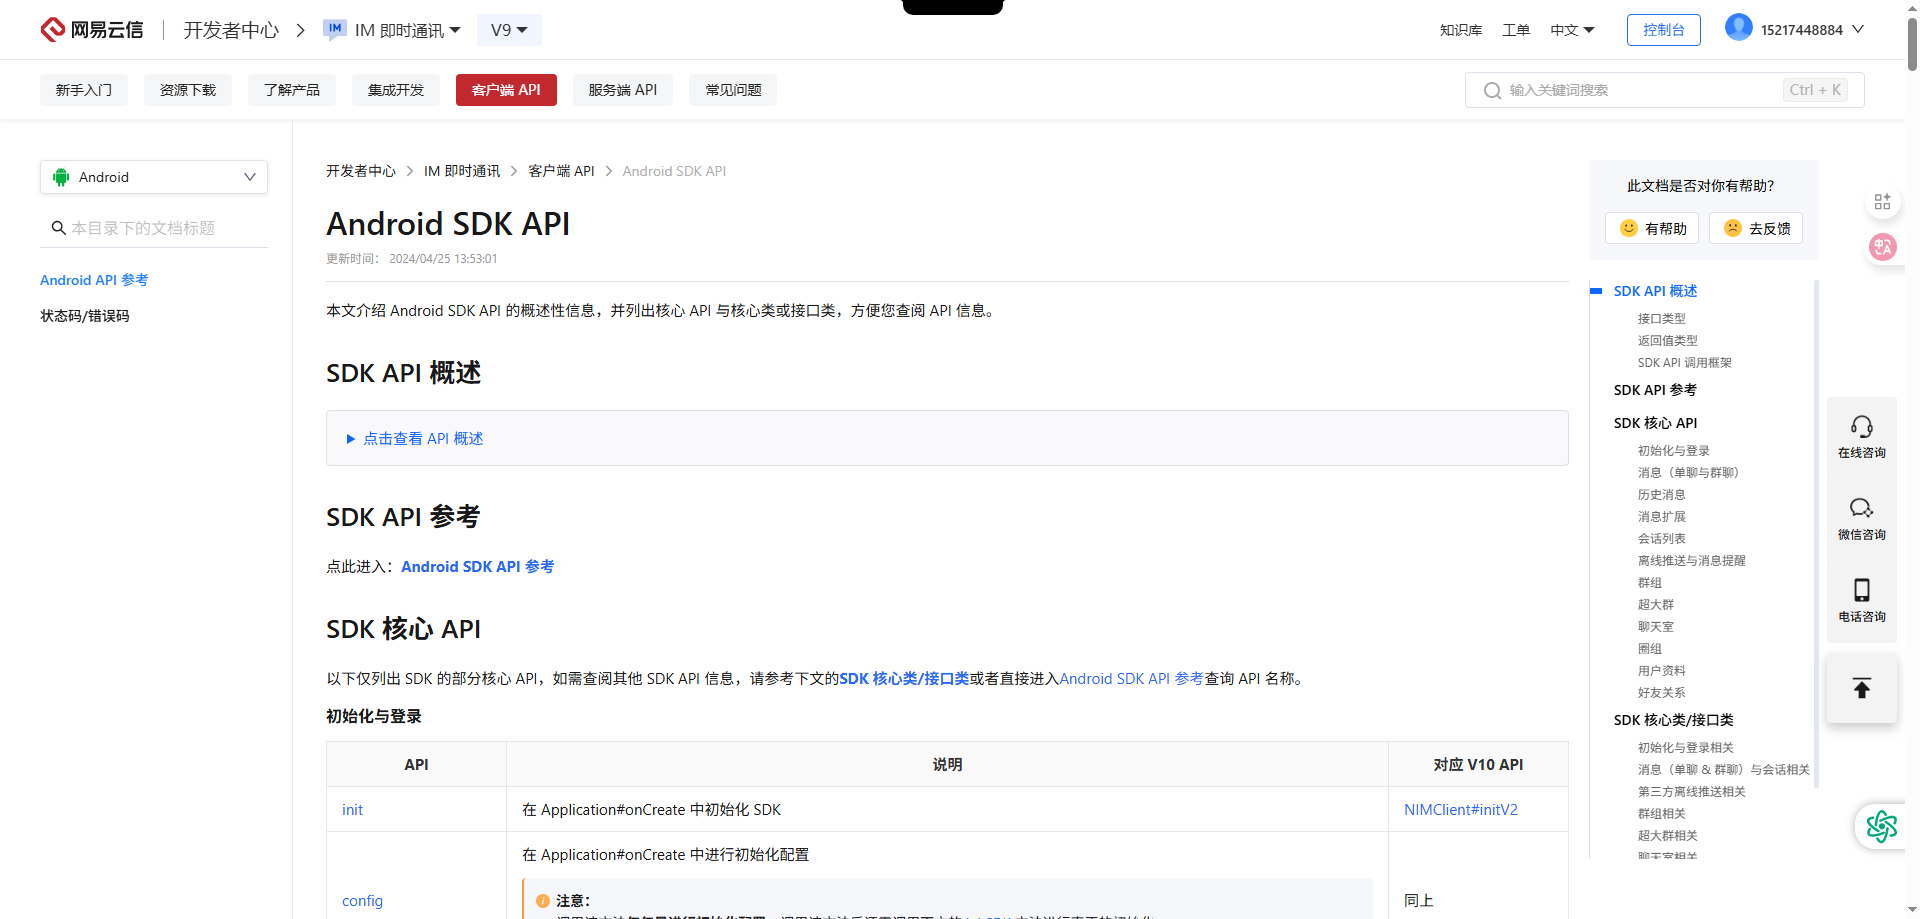Open the SDK 核心类/接口类 inline link
Viewport: 1920px width, 919px height.
tap(904, 679)
